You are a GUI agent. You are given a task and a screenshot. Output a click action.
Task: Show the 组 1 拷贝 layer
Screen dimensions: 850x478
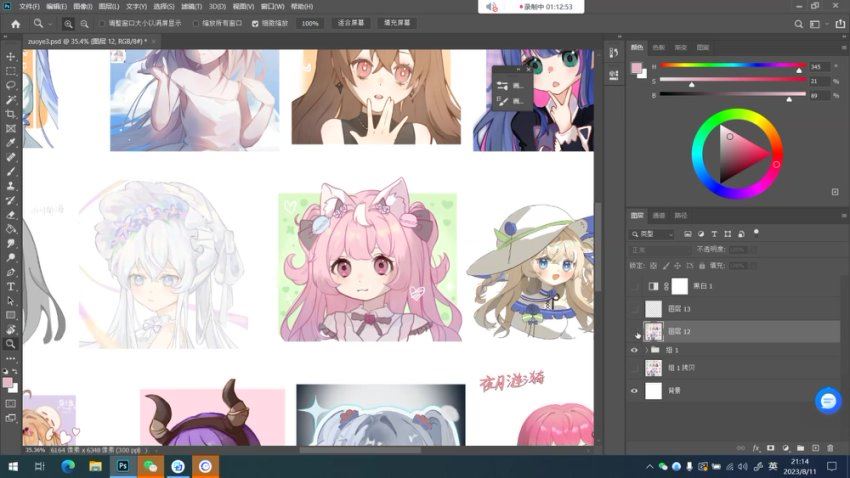[x=634, y=368]
